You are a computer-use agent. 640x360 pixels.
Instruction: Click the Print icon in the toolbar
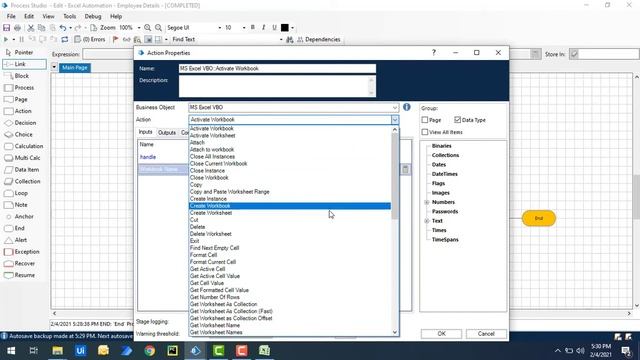pyautogui.click(x=18, y=28)
